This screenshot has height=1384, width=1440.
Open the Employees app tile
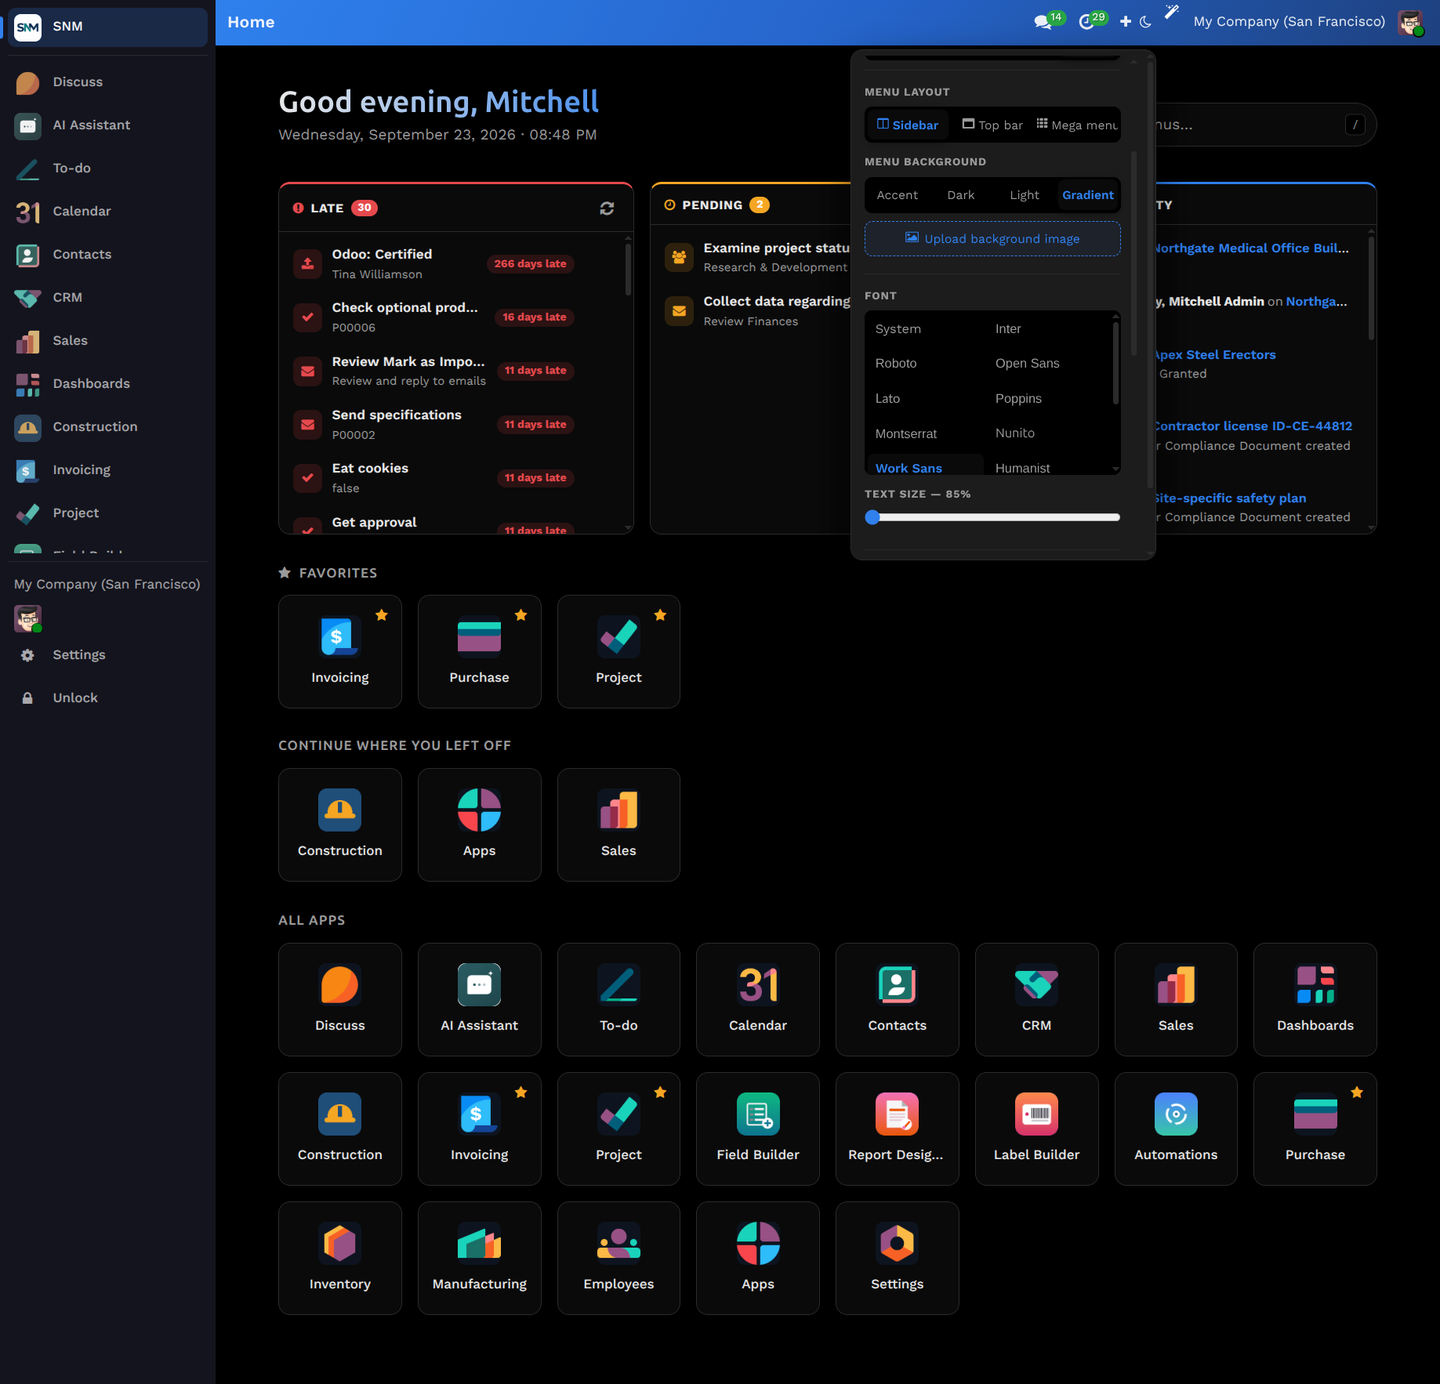click(x=619, y=1258)
